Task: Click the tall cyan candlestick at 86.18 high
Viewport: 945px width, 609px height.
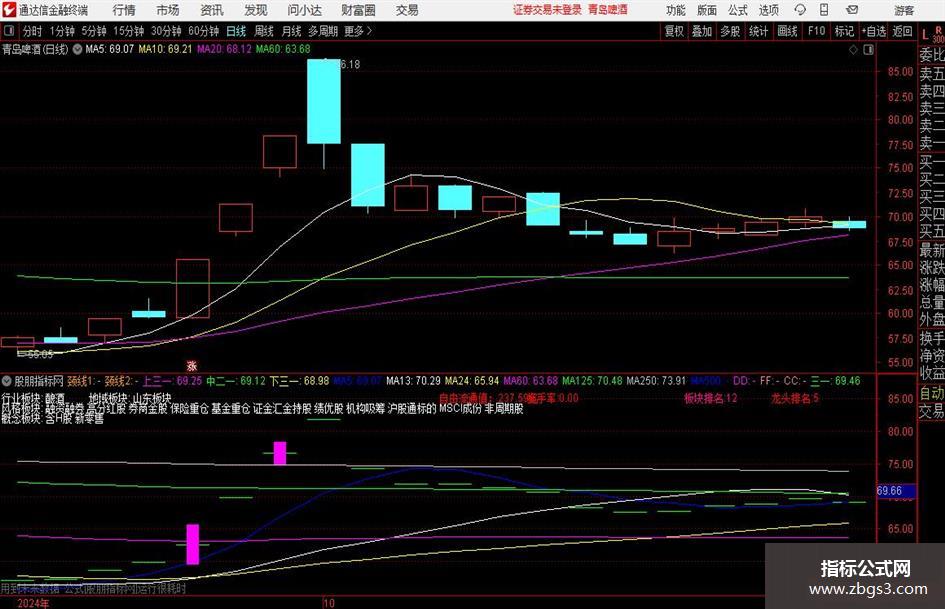Action: [x=324, y=101]
